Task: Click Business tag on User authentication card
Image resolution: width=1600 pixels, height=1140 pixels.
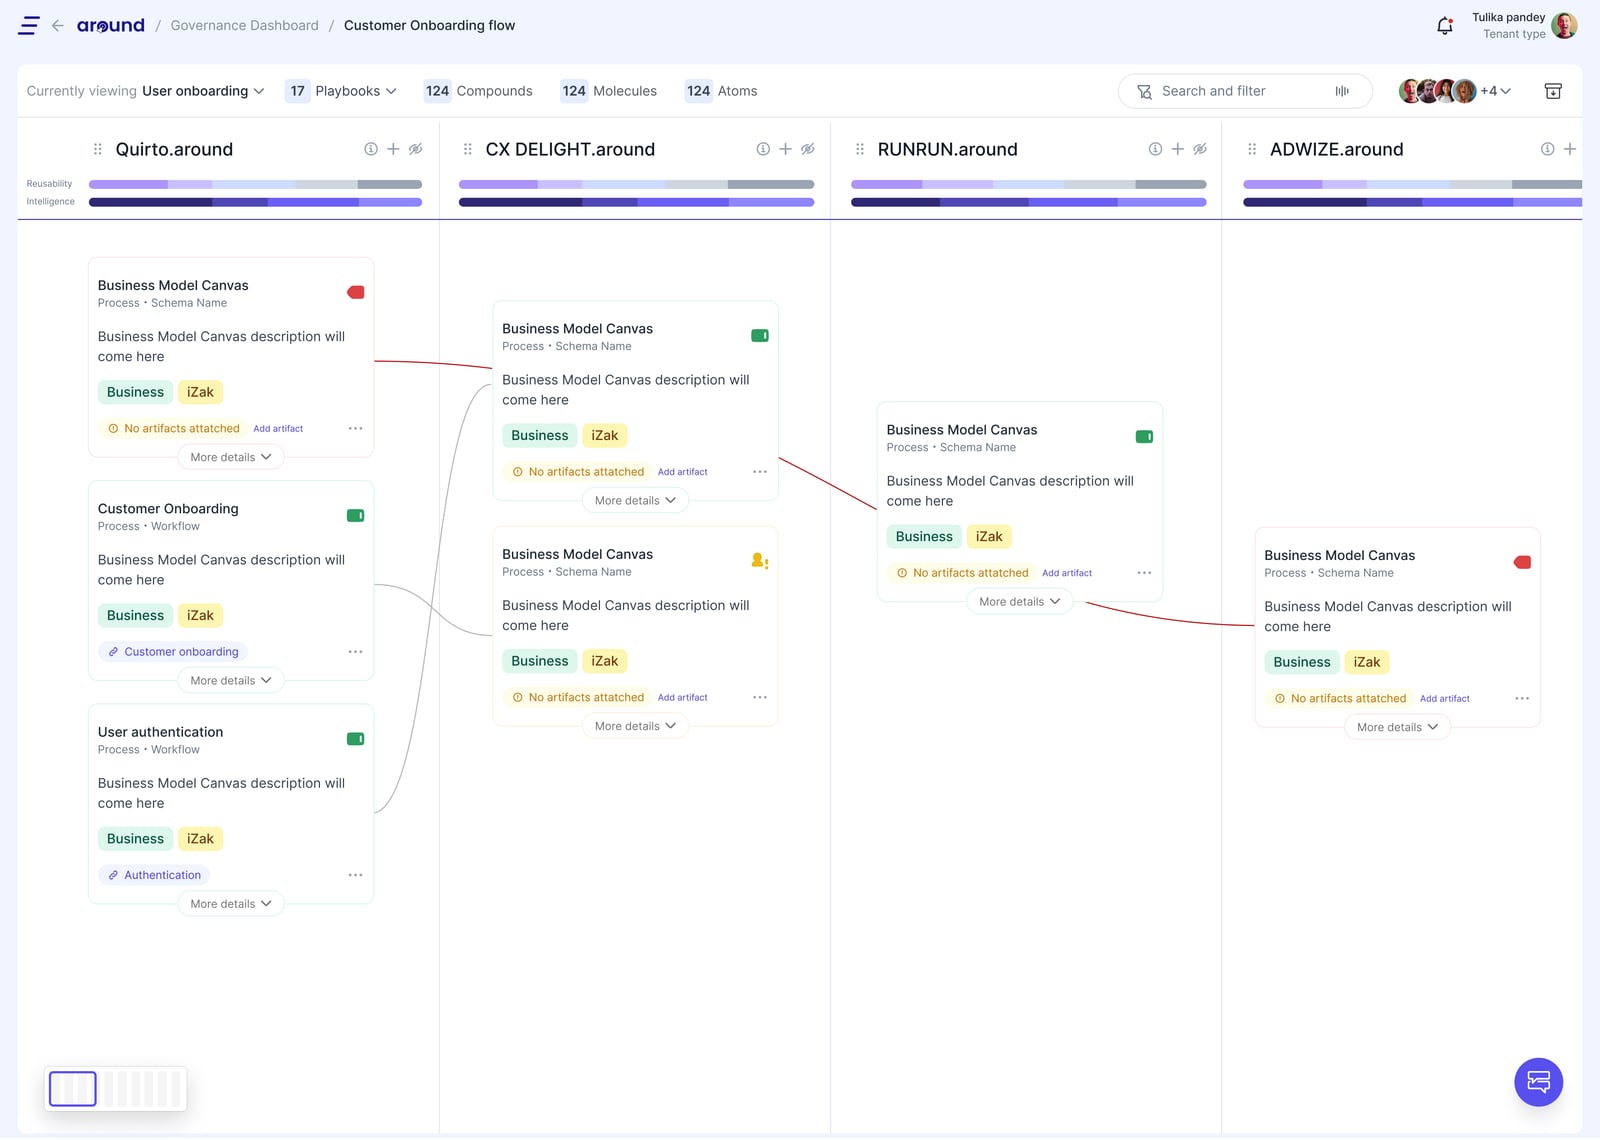Action: (x=135, y=839)
